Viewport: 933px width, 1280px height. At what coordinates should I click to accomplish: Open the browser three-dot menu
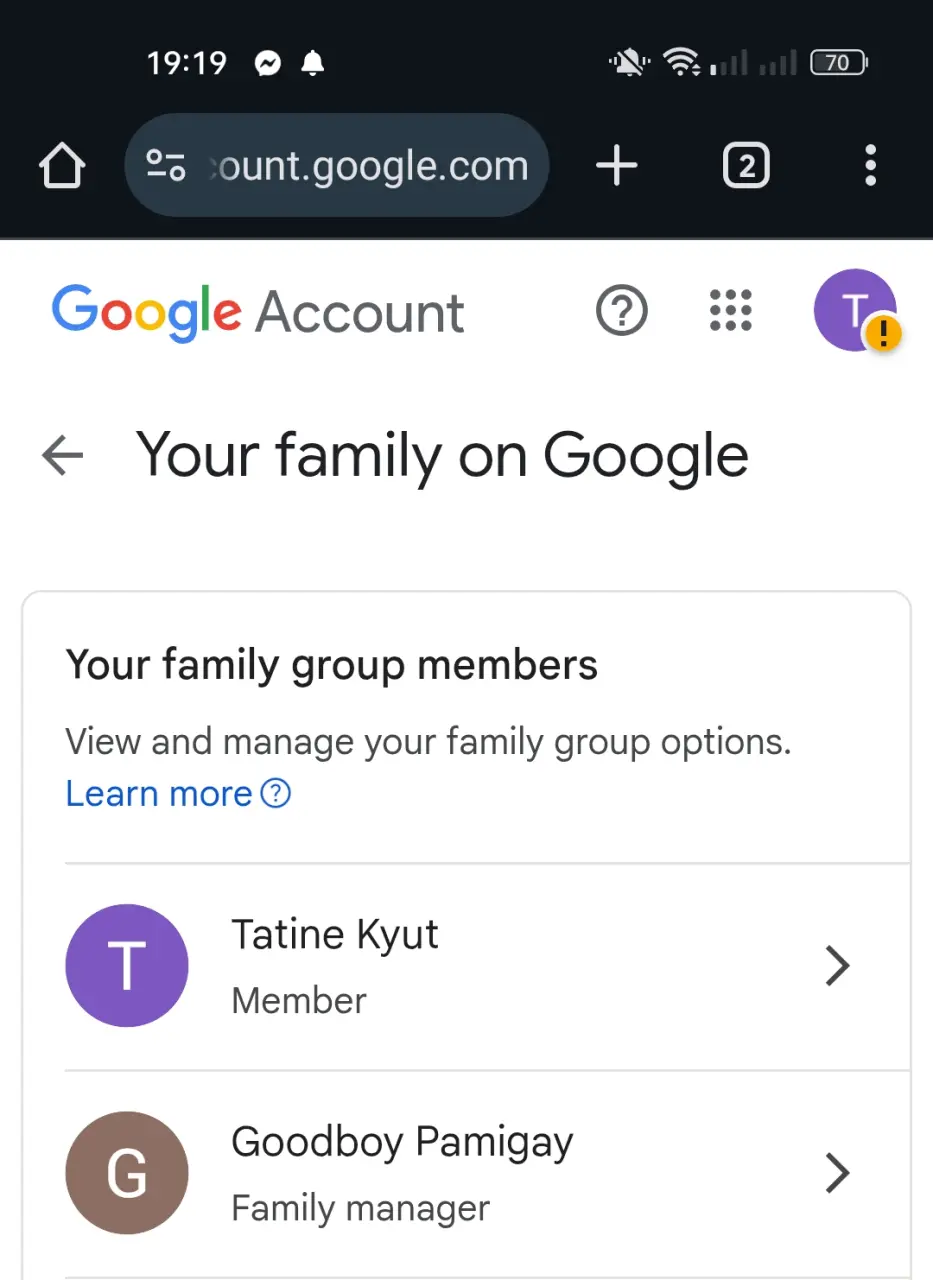[x=871, y=165]
